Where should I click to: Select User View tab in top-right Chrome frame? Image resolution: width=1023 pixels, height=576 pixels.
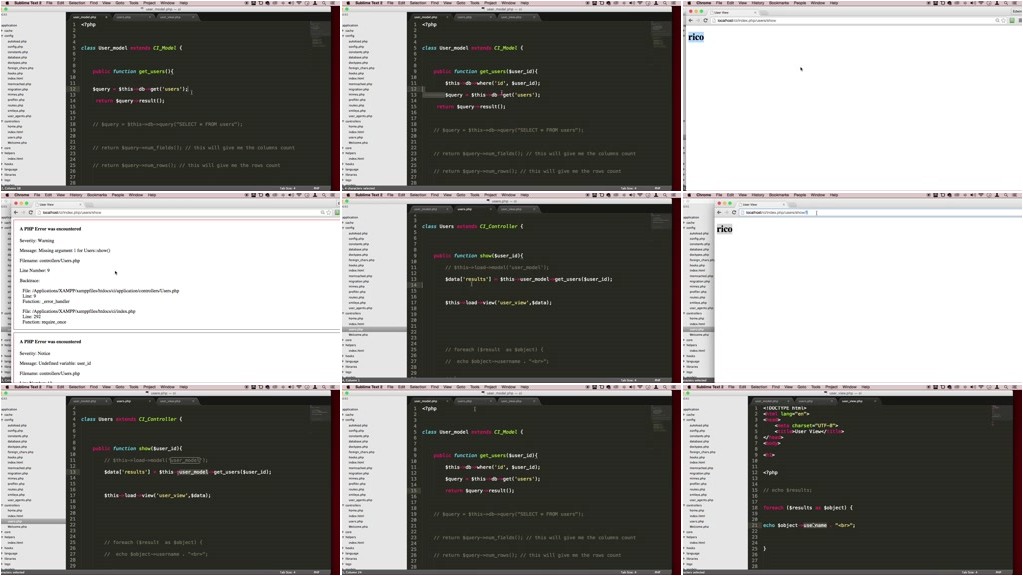click(732, 12)
